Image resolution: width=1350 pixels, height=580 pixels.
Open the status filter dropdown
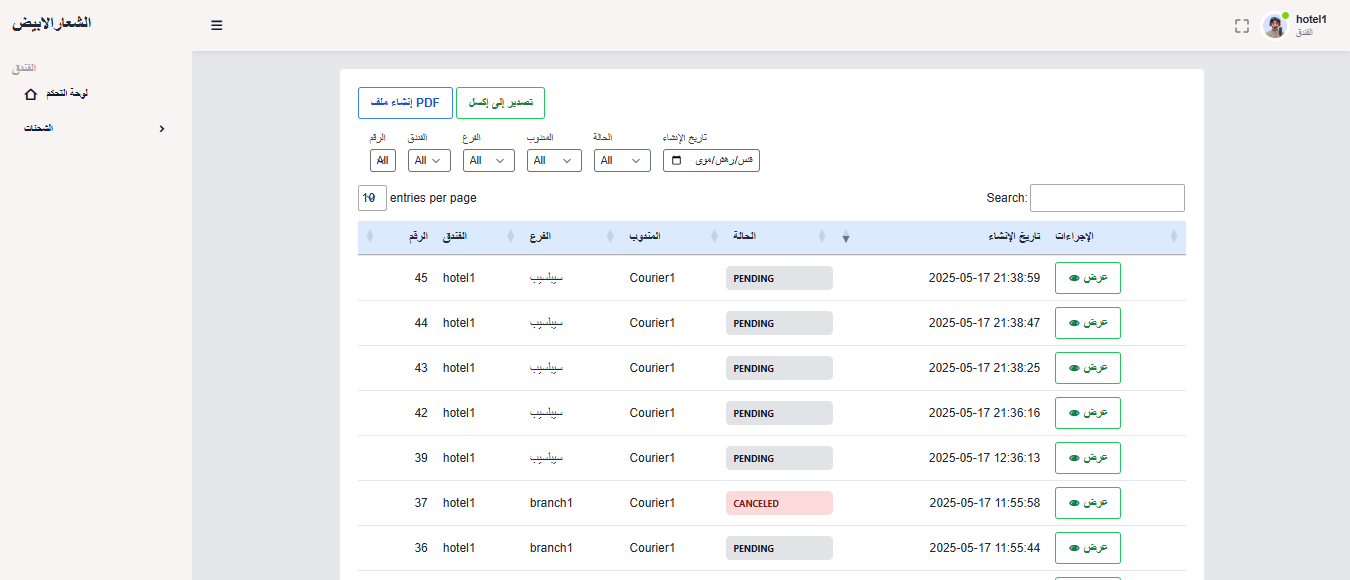tap(622, 160)
